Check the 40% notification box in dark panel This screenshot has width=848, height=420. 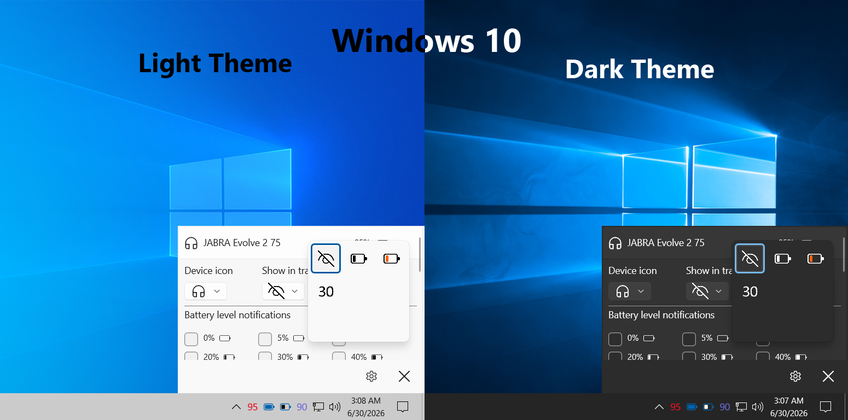[x=763, y=356]
